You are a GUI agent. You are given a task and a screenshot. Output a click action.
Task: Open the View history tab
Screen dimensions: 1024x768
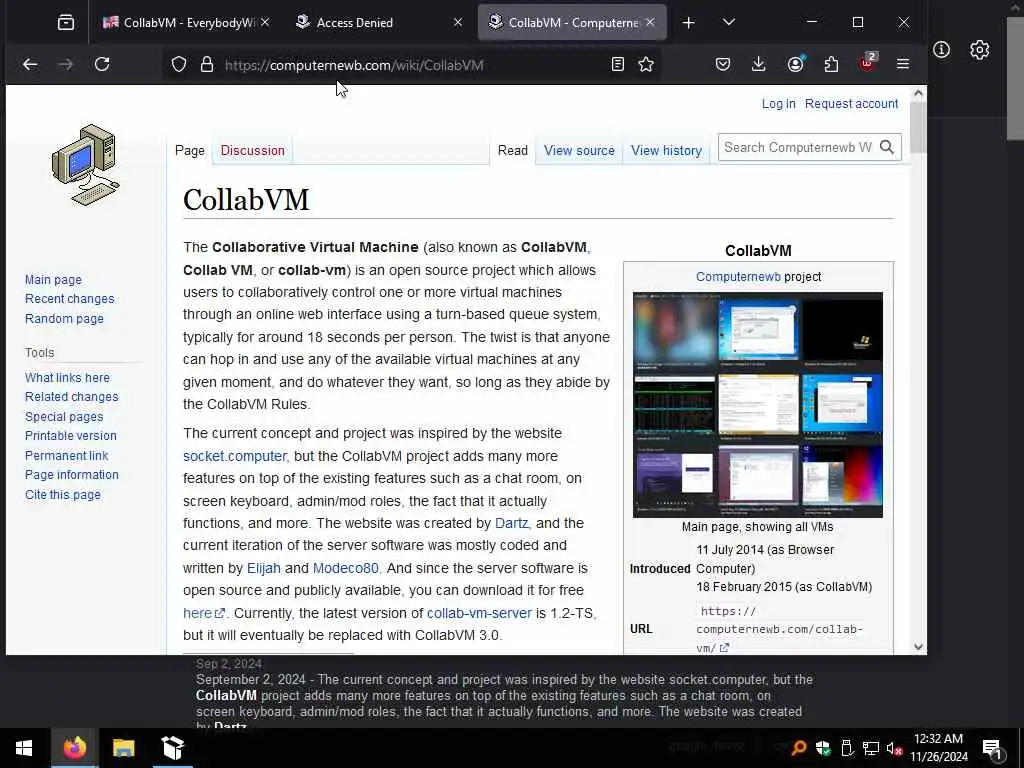coord(666,151)
